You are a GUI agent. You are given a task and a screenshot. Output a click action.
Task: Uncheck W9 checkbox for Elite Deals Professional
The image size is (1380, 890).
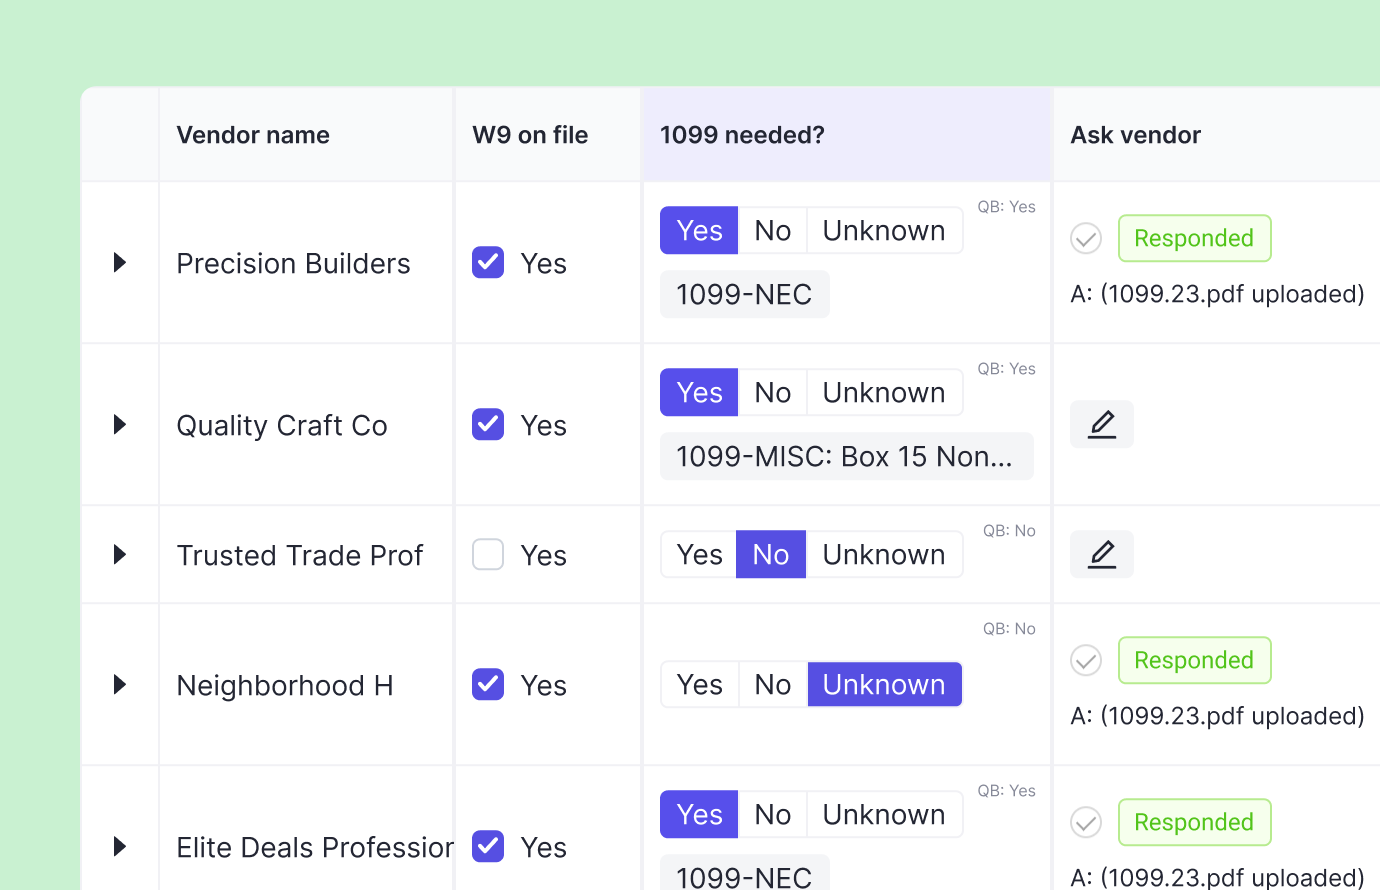coord(487,846)
